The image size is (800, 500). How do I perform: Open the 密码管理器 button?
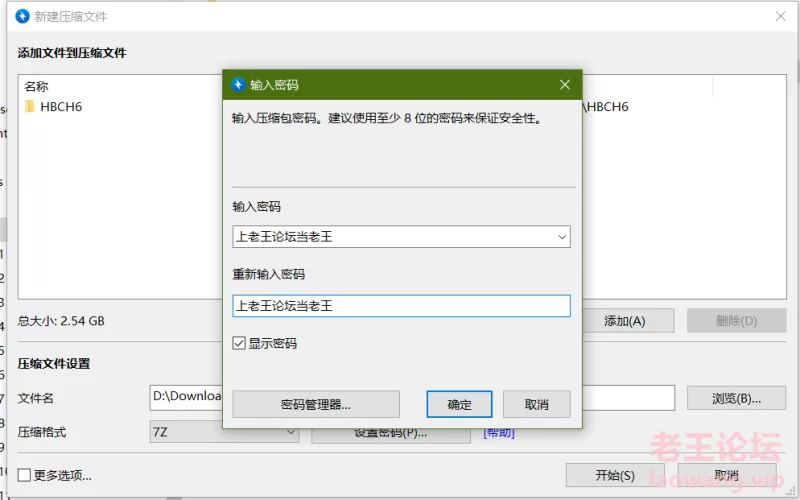pos(316,405)
